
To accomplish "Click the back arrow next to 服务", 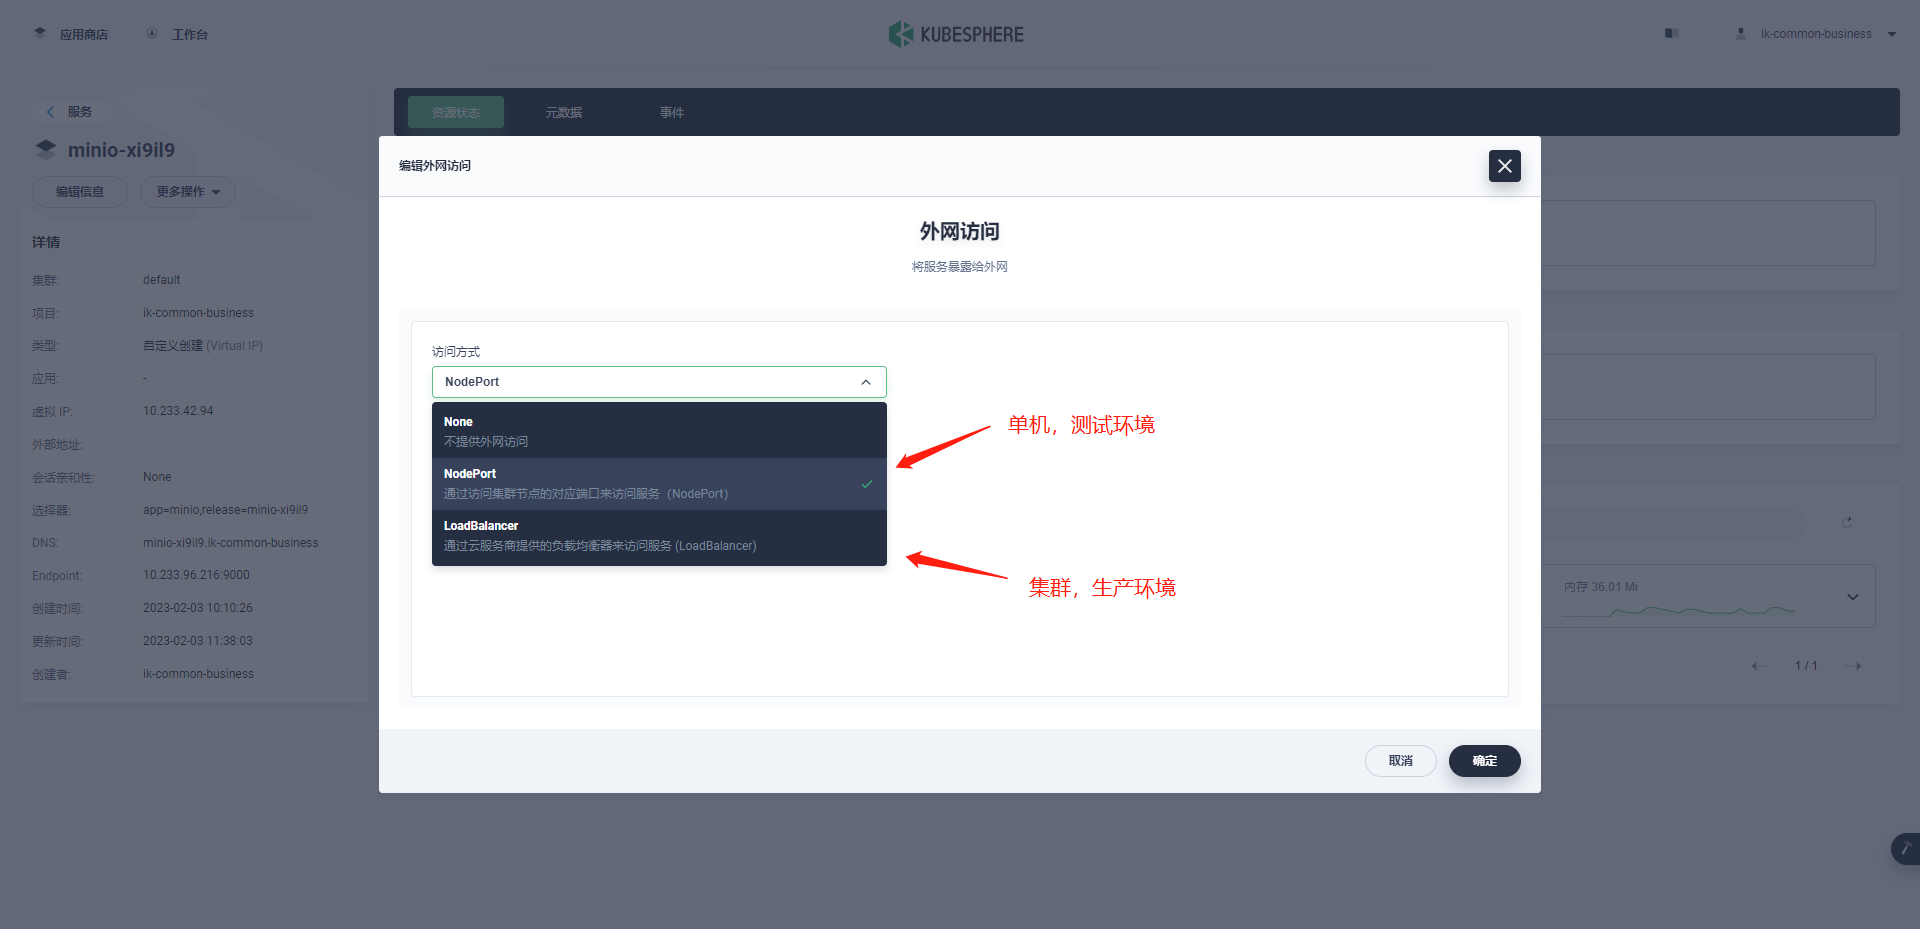I will 49,111.
